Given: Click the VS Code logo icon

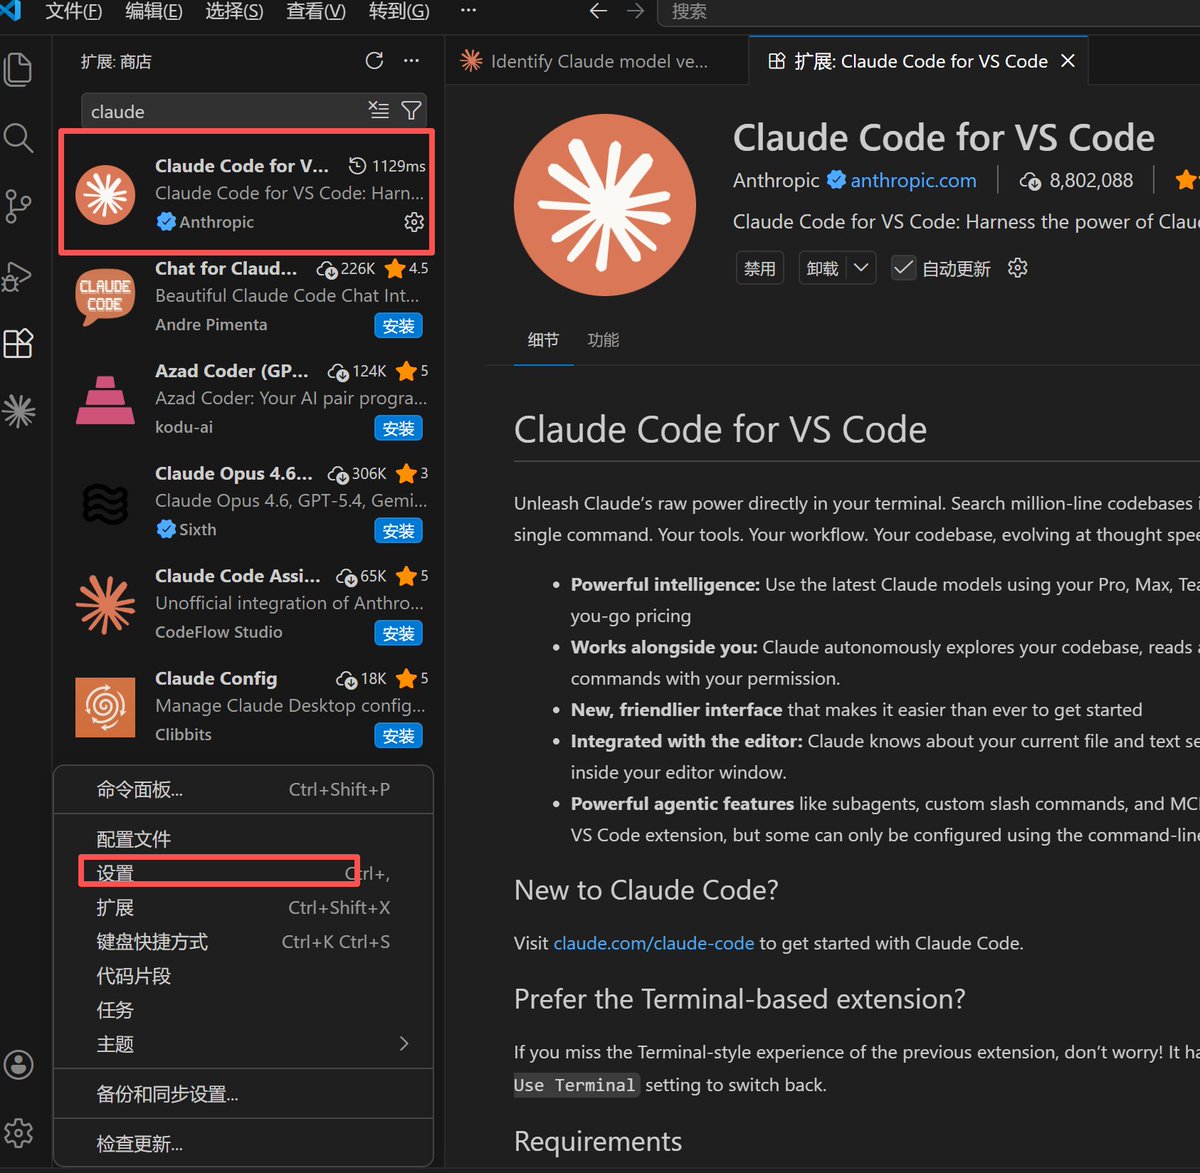Looking at the screenshot, I should click(11, 11).
